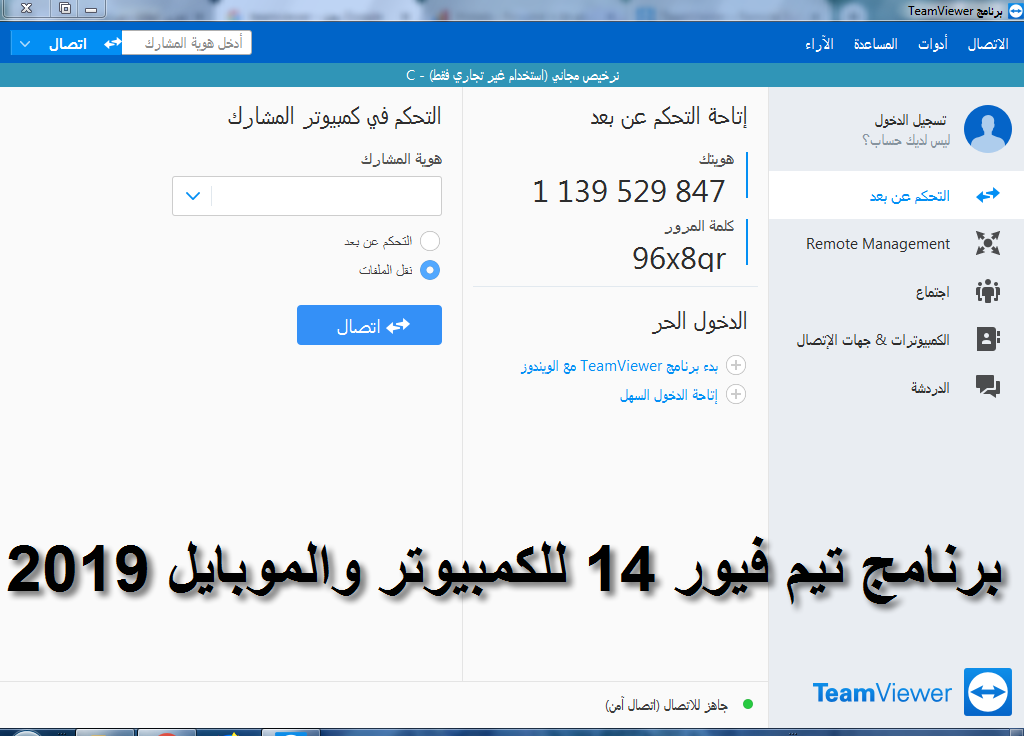This screenshot has height=736, width=1024.
Task: Open the top bar connect dropdown arrow
Action: (25, 44)
